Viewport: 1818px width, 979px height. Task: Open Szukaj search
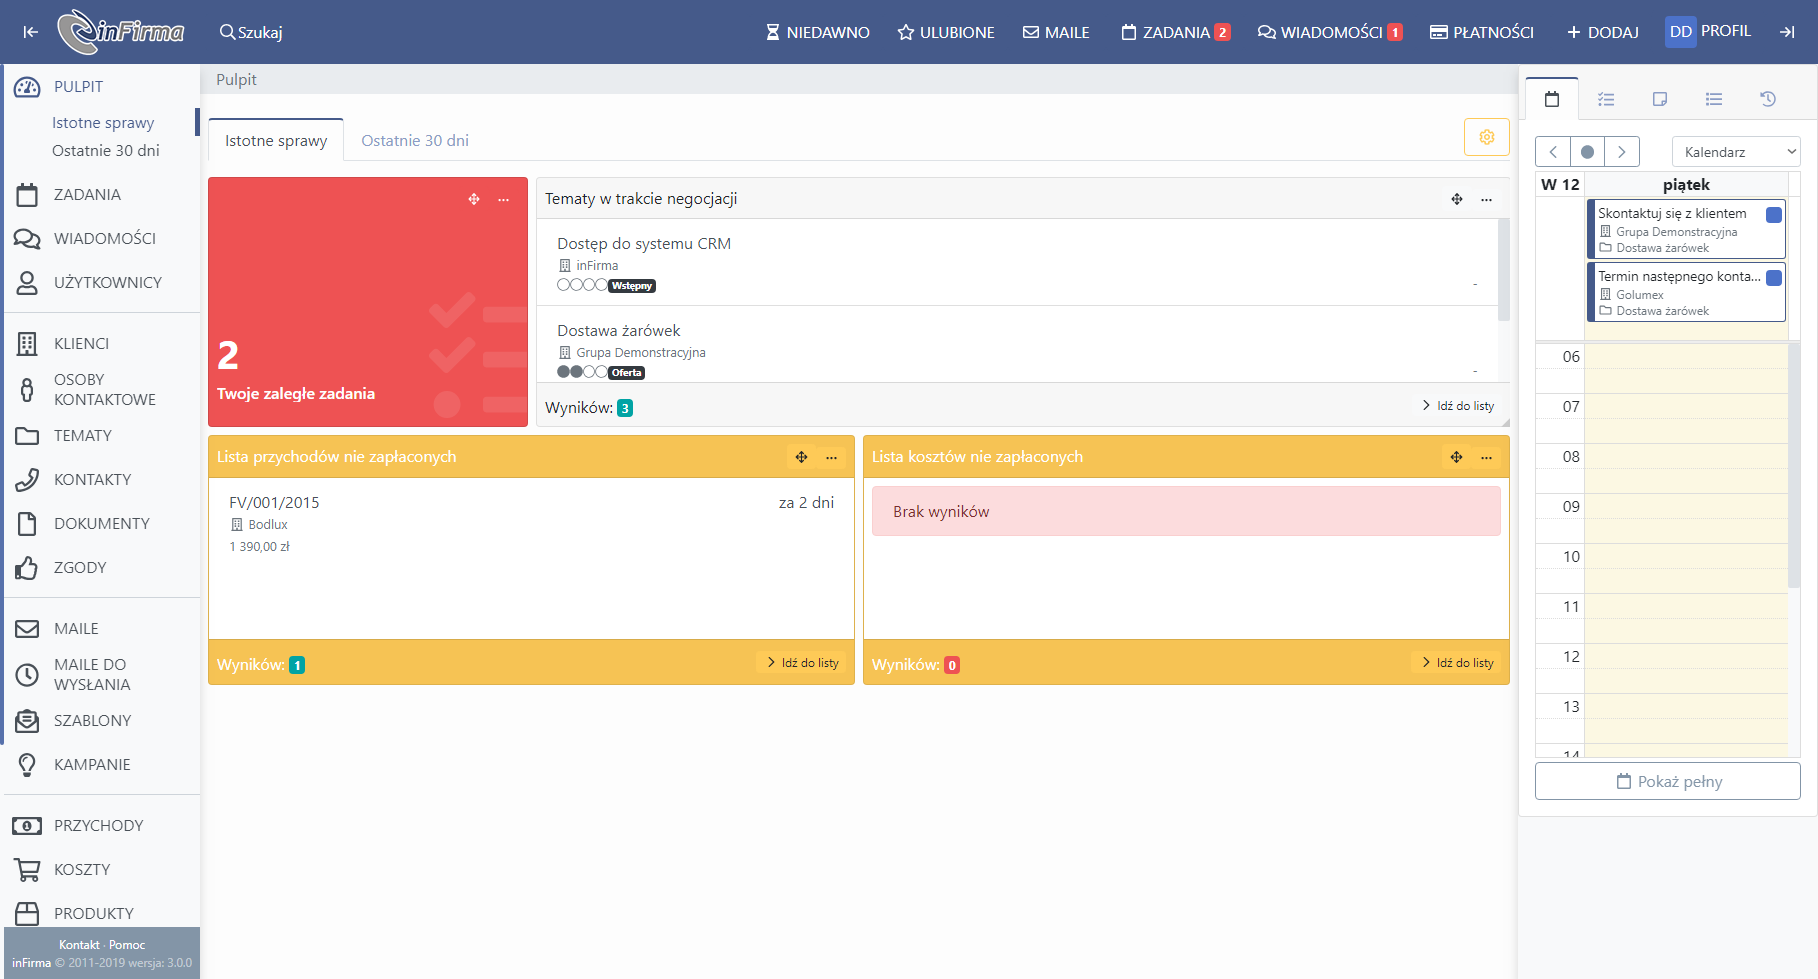point(251,32)
